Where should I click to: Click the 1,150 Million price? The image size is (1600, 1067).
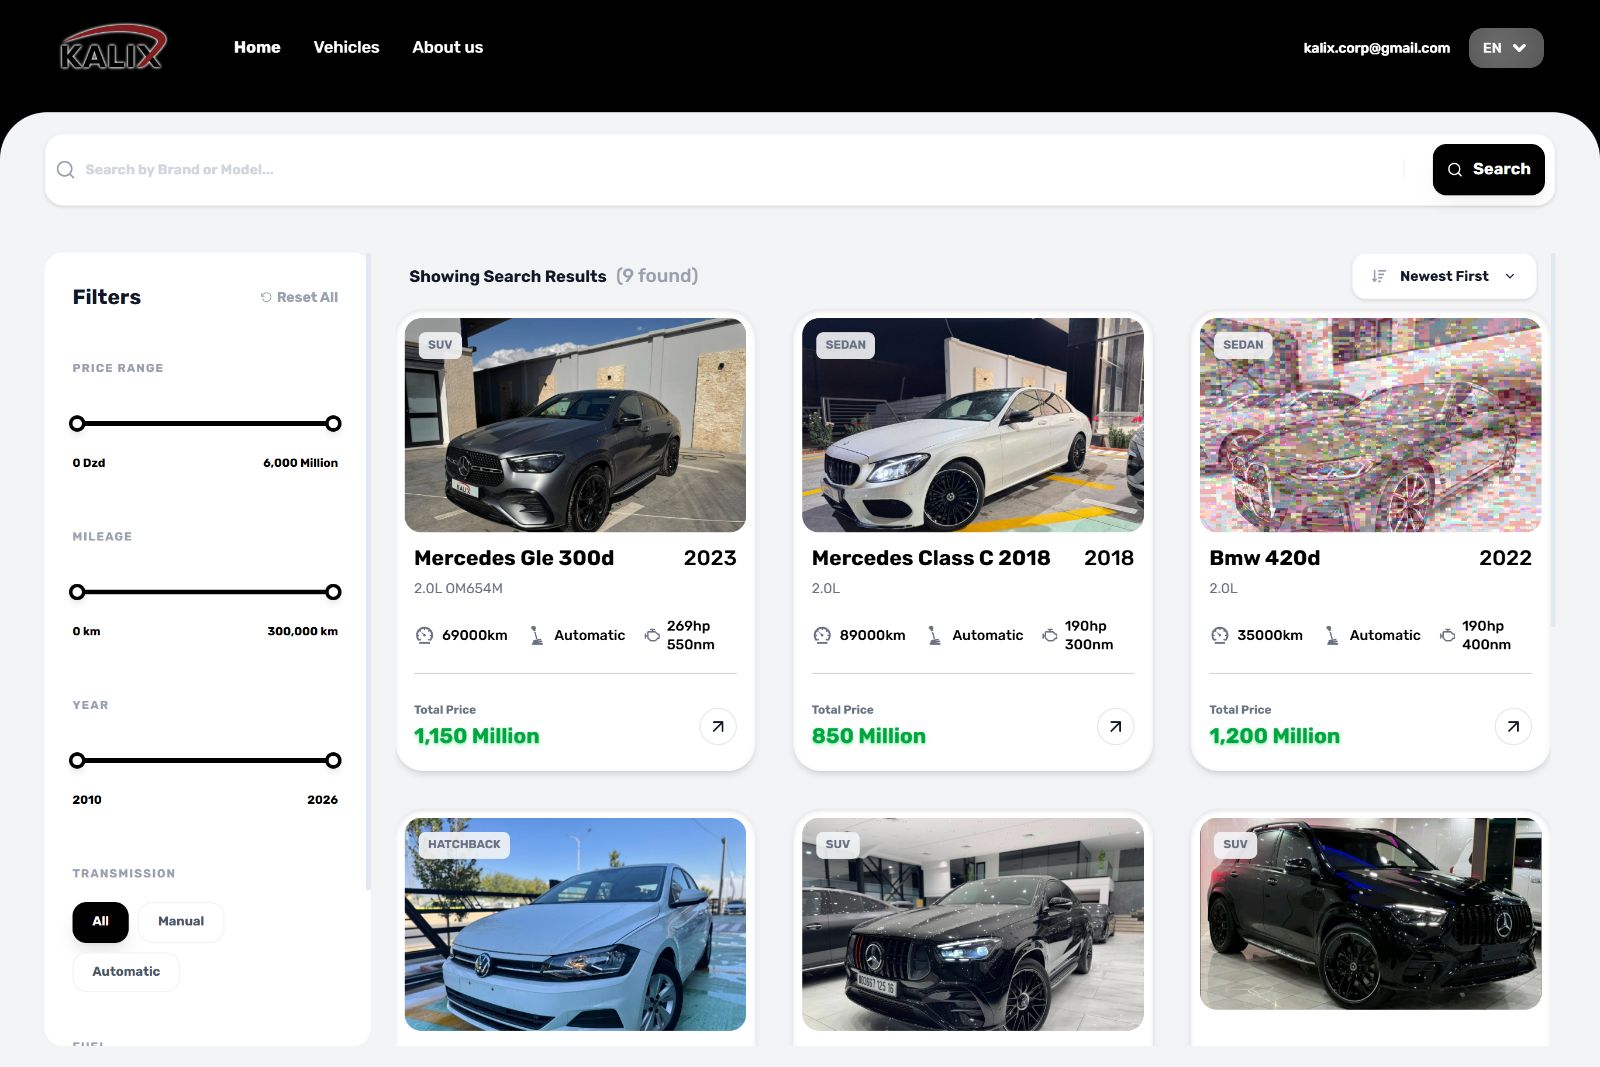[477, 736]
